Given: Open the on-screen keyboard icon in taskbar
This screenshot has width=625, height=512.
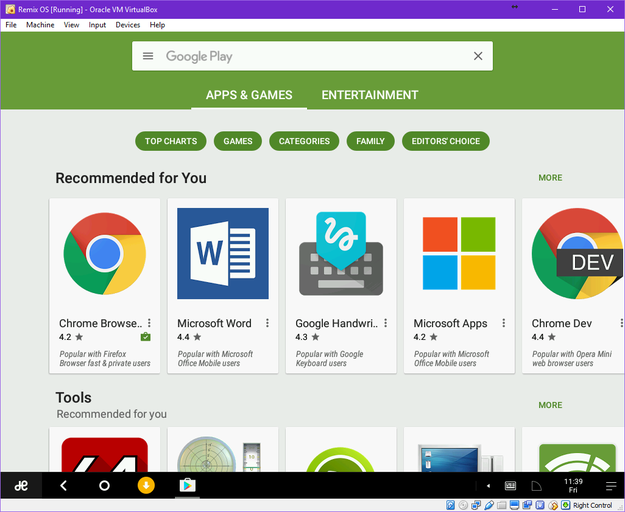Looking at the screenshot, I should 510,486.
